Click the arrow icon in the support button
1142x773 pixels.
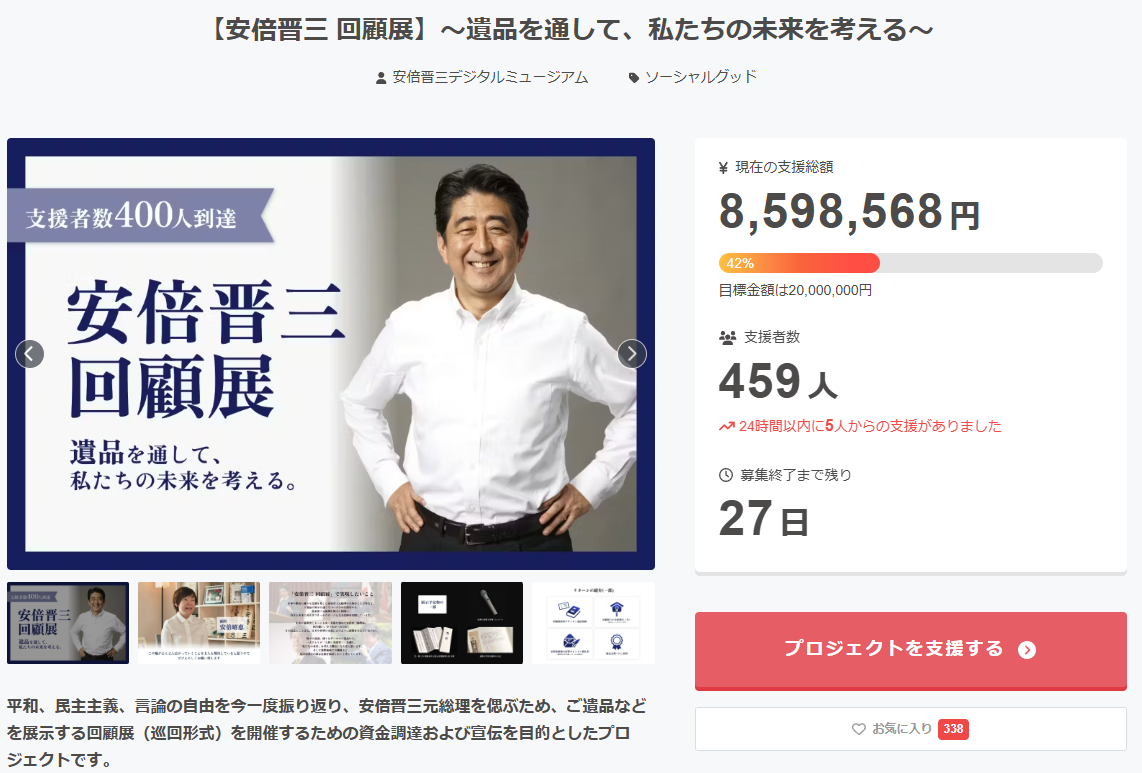[x=1027, y=650]
